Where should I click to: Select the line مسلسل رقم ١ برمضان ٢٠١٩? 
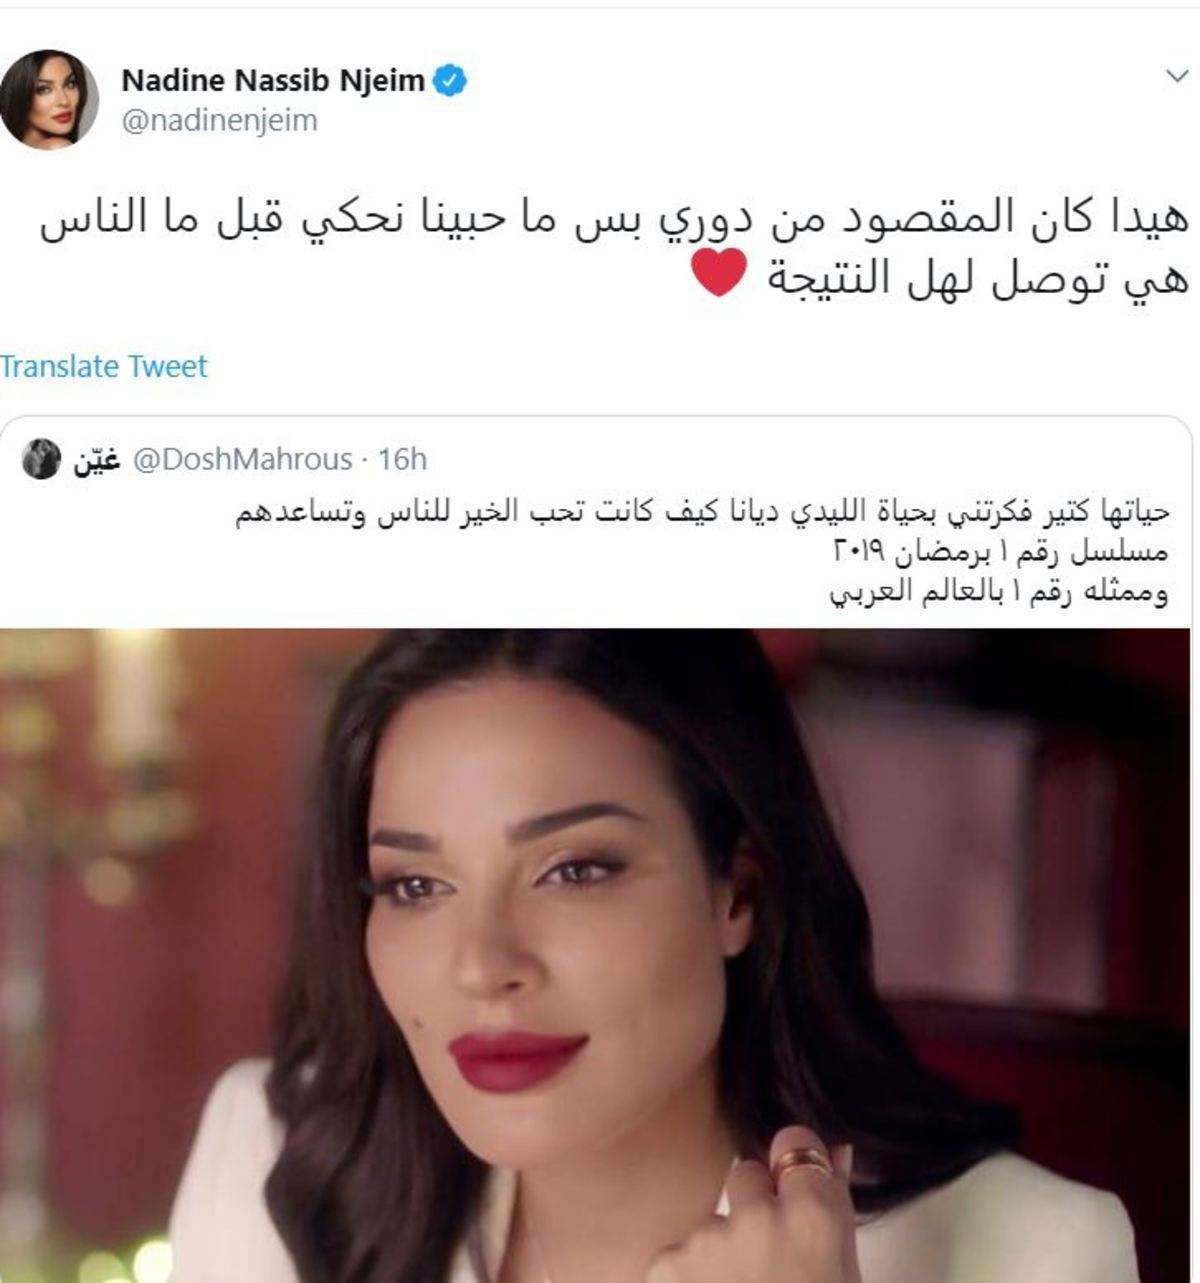(x=1002, y=552)
